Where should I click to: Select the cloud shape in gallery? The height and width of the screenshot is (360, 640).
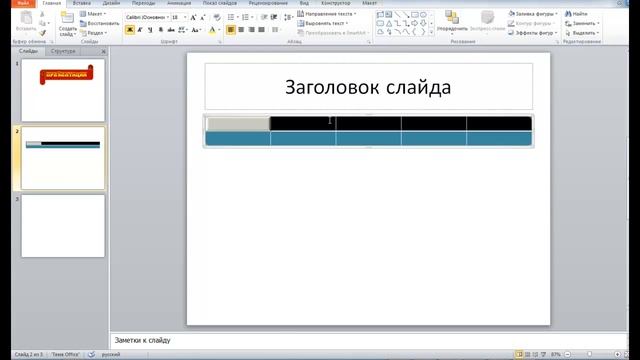pos(380,32)
